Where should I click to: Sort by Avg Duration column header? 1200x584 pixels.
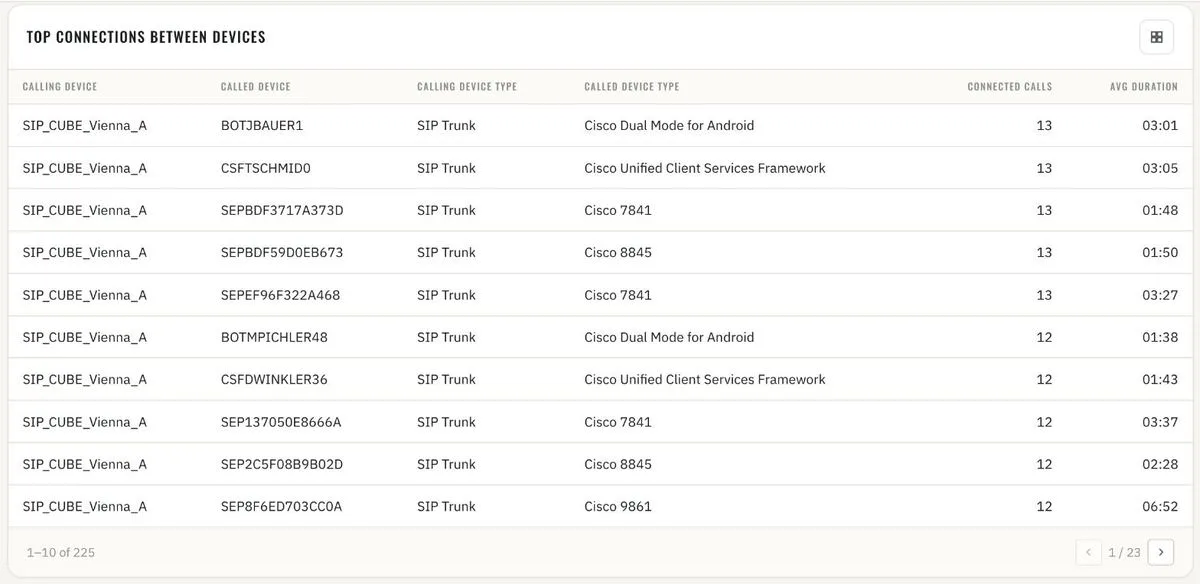[x=1144, y=87]
